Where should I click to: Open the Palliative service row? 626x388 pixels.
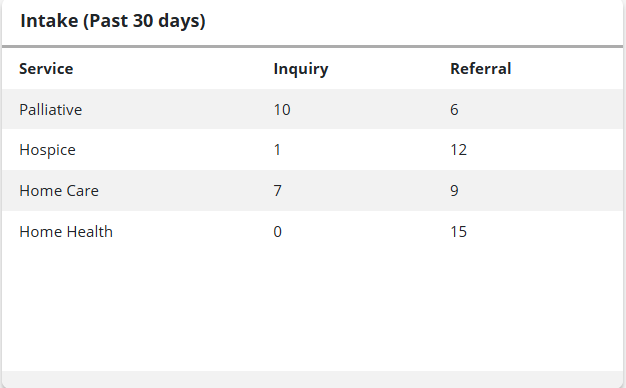pyautogui.click(x=313, y=109)
